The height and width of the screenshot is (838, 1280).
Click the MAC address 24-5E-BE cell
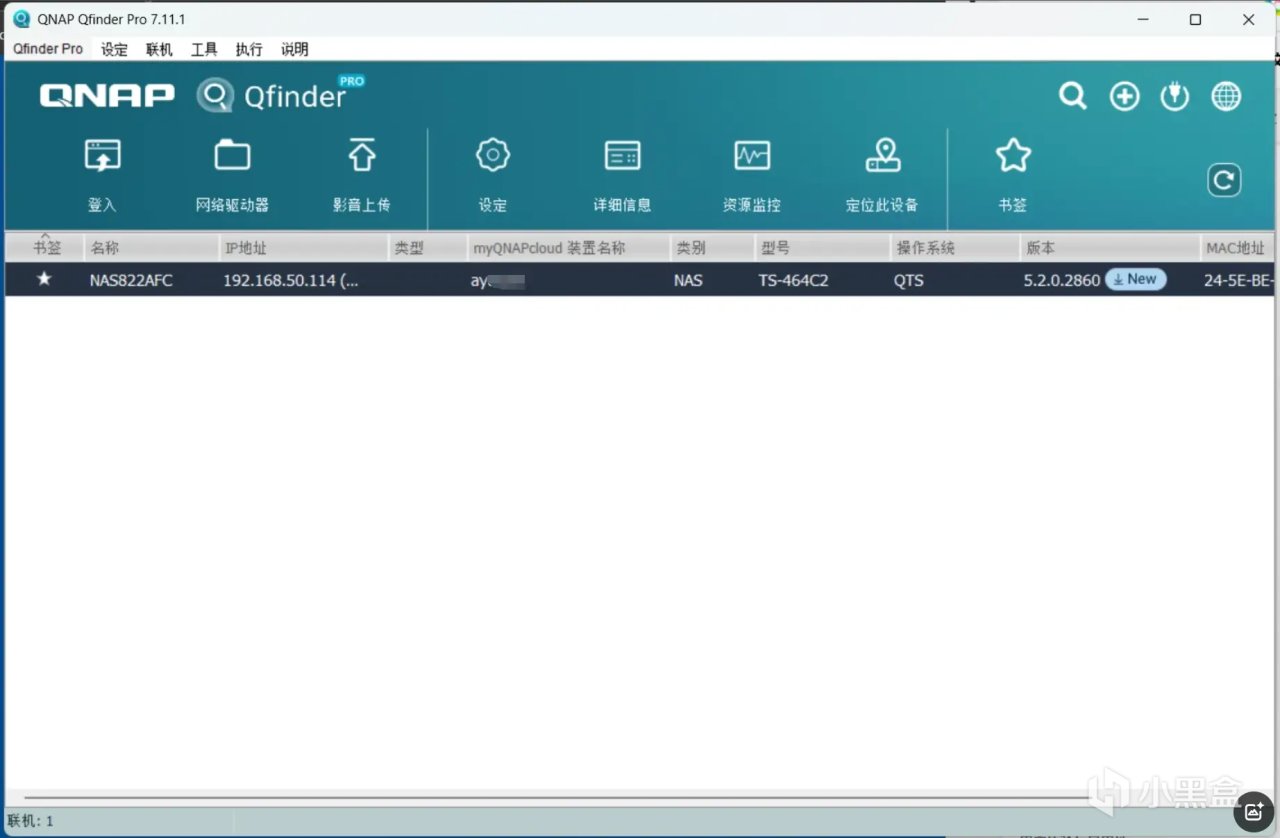pyautogui.click(x=1239, y=280)
